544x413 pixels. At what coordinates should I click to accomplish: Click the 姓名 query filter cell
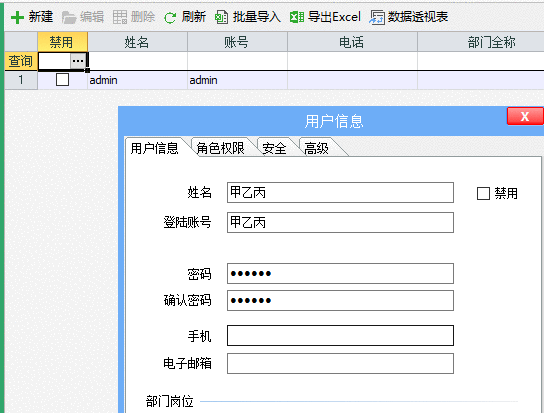click(x=138, y=61)
